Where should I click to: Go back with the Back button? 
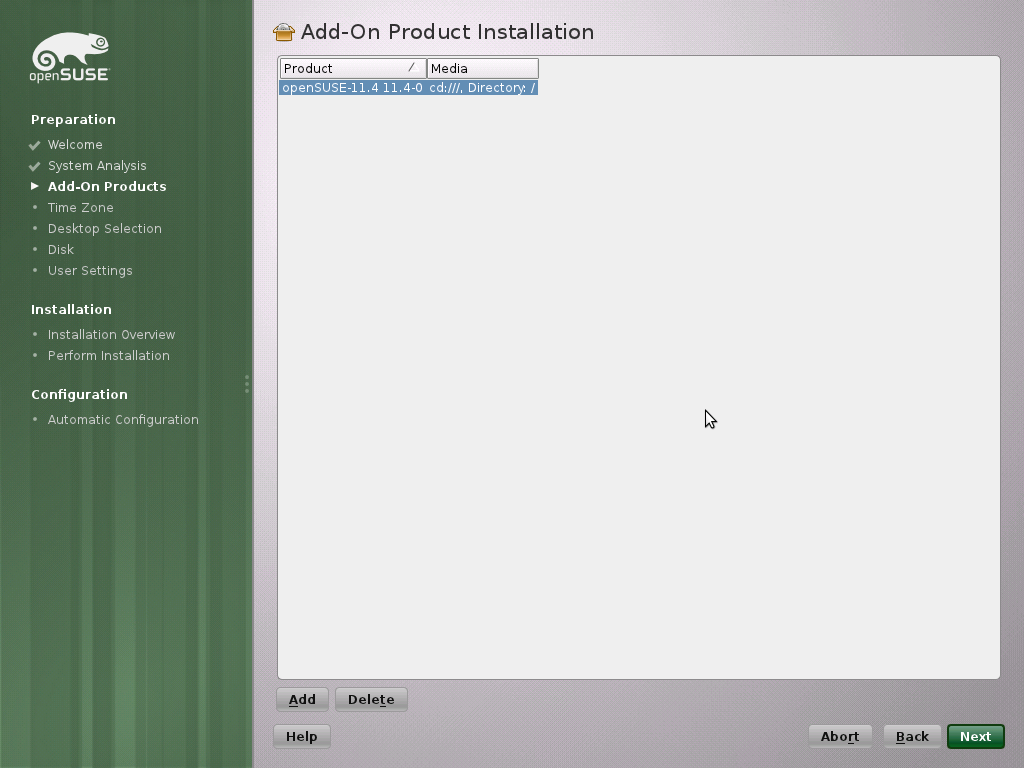tap(912, 736)
